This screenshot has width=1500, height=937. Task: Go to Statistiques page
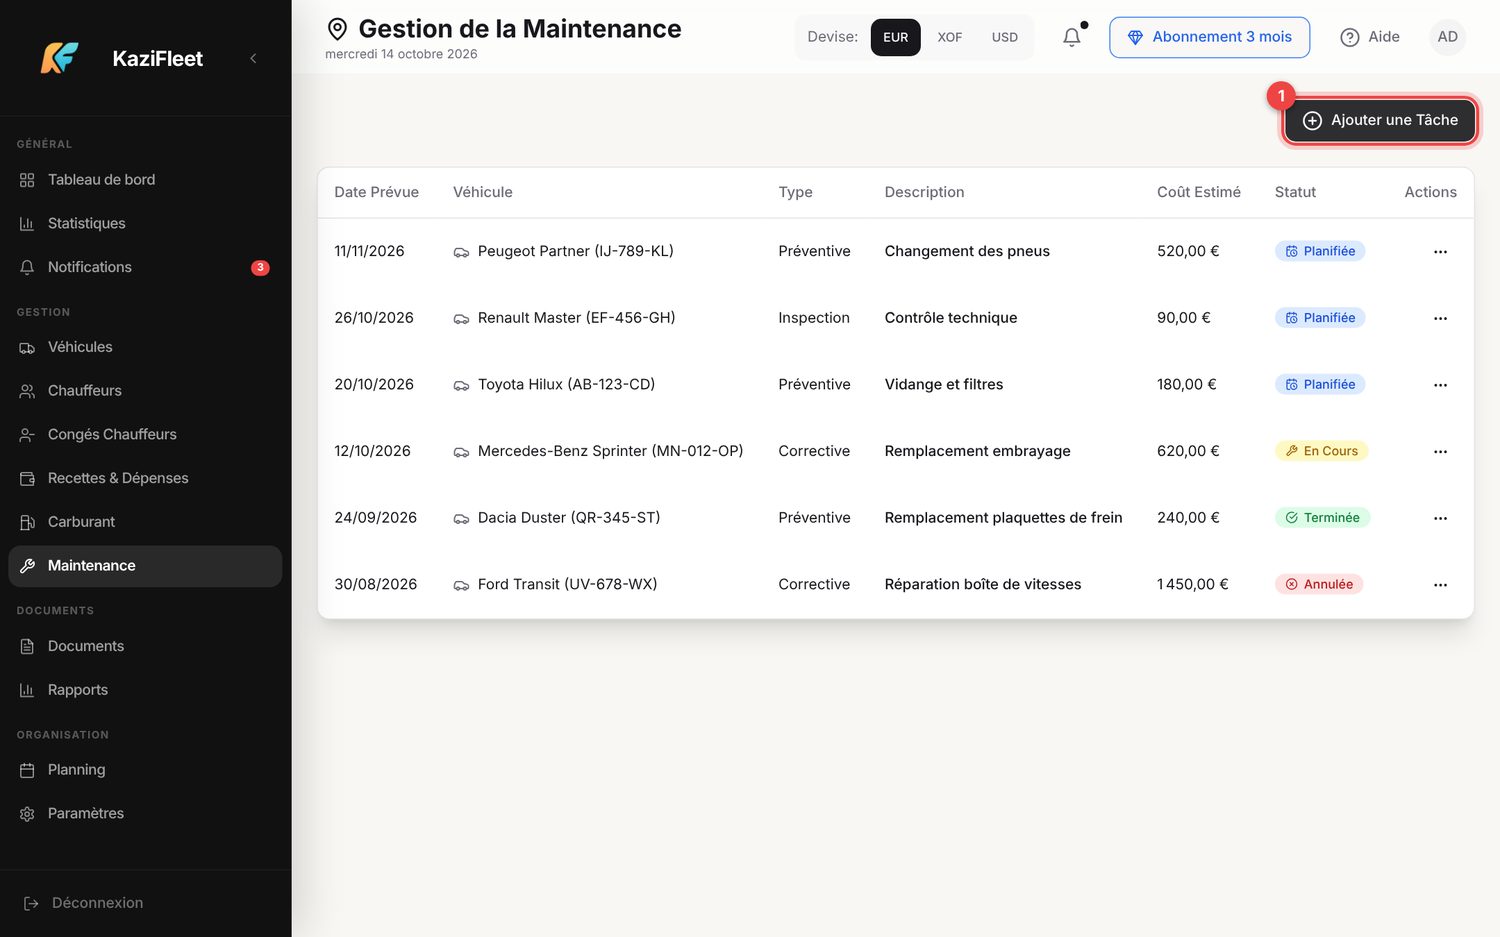(x=145, y=223)
